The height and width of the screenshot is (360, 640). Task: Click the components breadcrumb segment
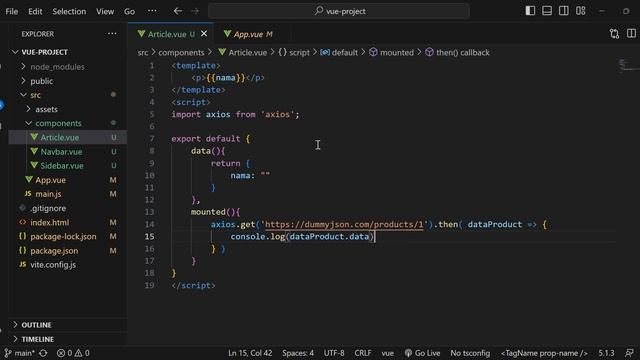tap(181, 53)
